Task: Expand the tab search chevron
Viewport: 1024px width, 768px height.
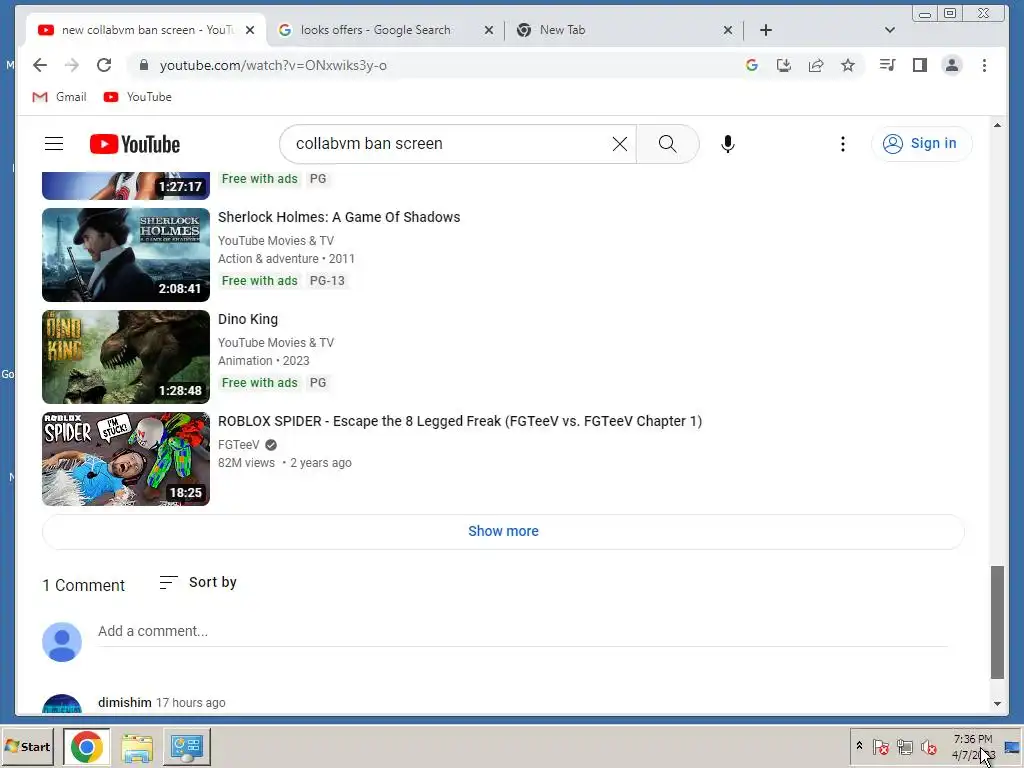Action: click(889, 30)
